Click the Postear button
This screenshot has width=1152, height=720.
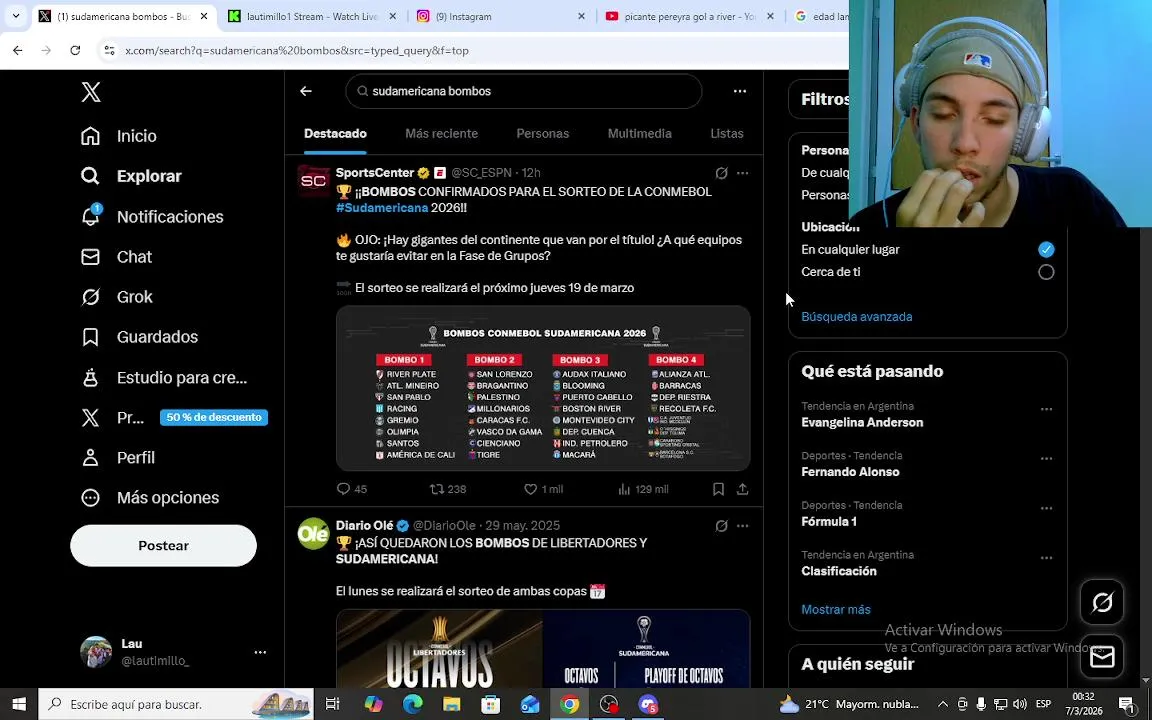click(163, 546)
